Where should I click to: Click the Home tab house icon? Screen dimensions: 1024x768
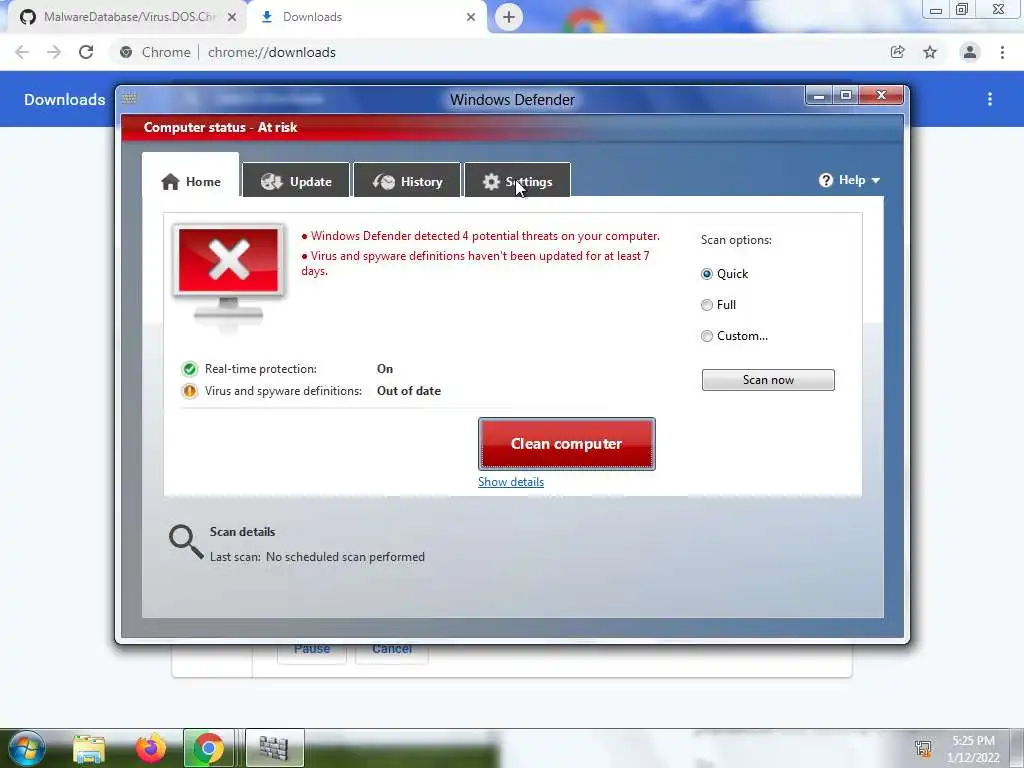click(x=170, y=182)
